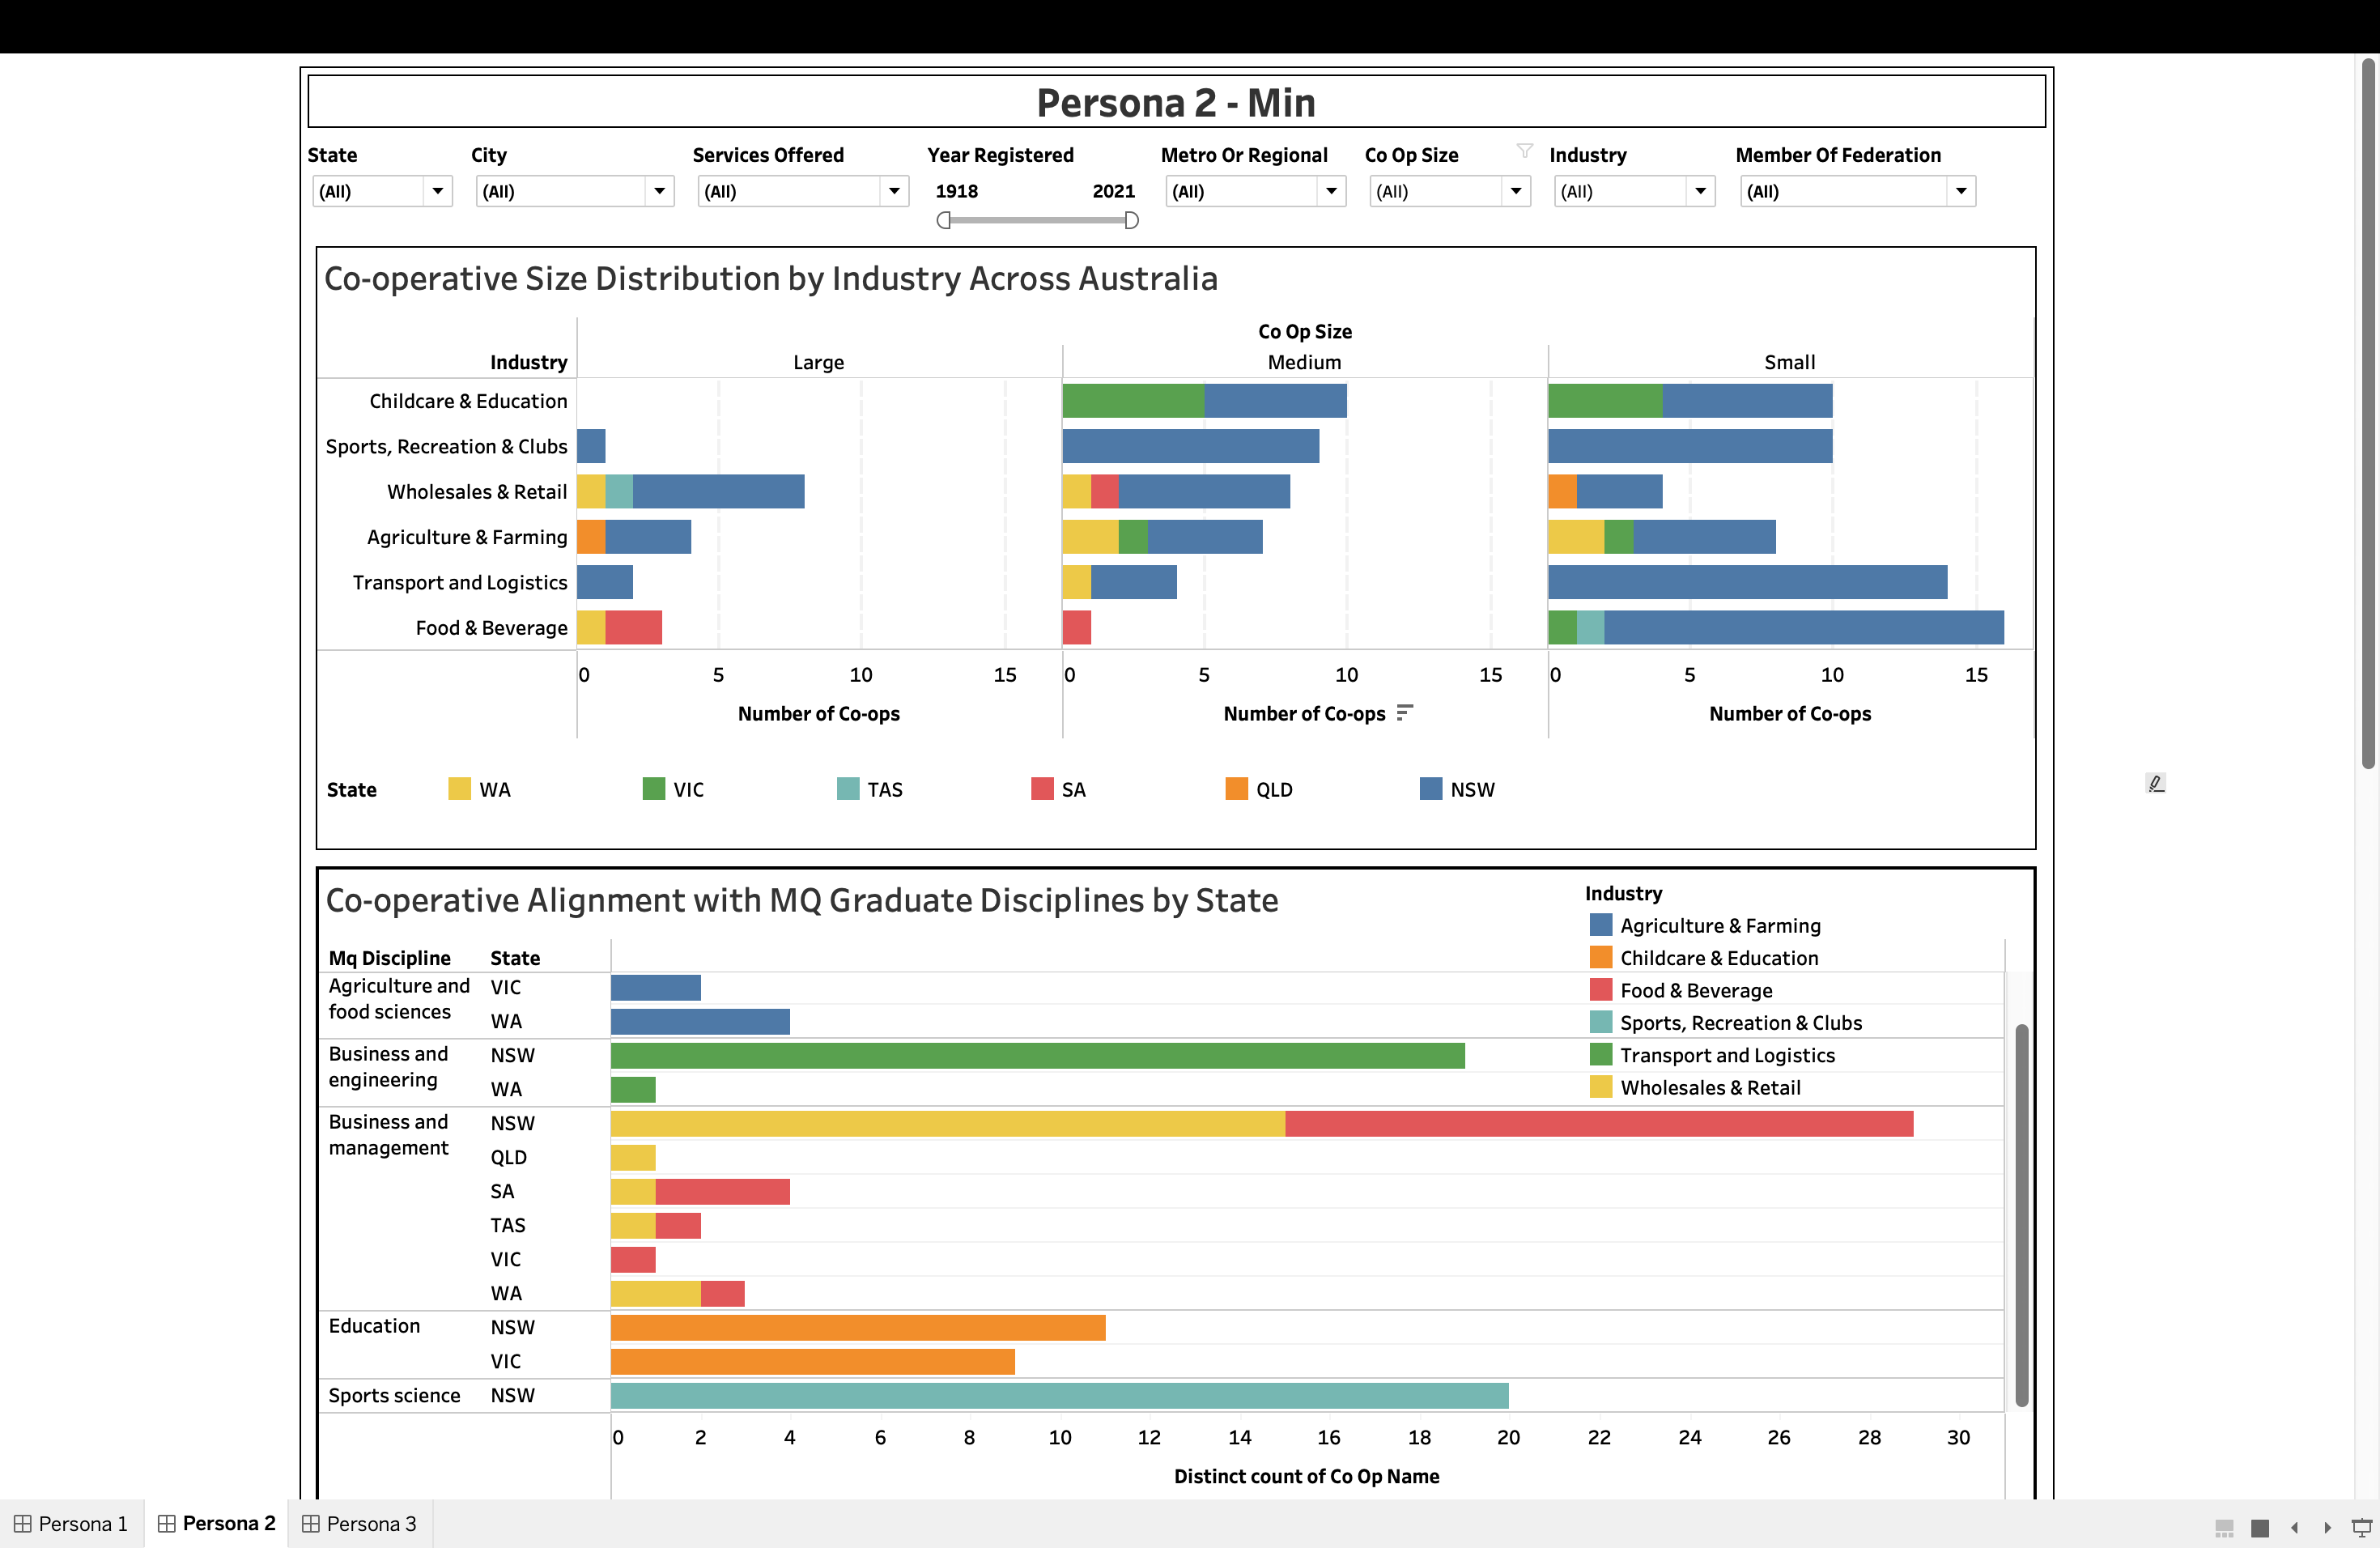Select the NSW blue segment of the Small Transport and Logistics bar
This screenshot has height=1548, width=2380.
click(1747, 582)
